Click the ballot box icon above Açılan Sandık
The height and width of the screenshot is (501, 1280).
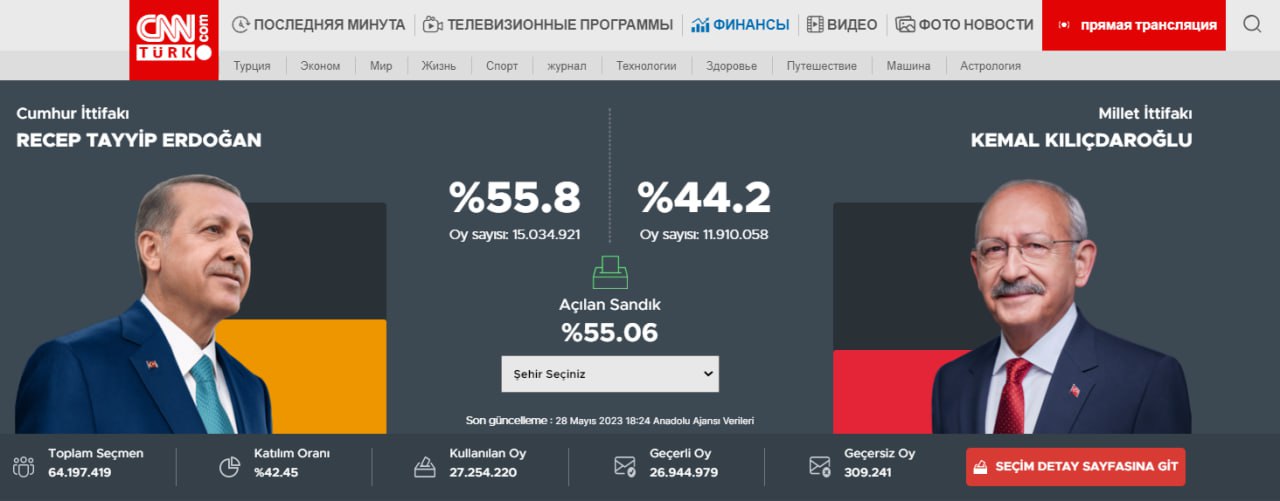click(x=609, y=273)
